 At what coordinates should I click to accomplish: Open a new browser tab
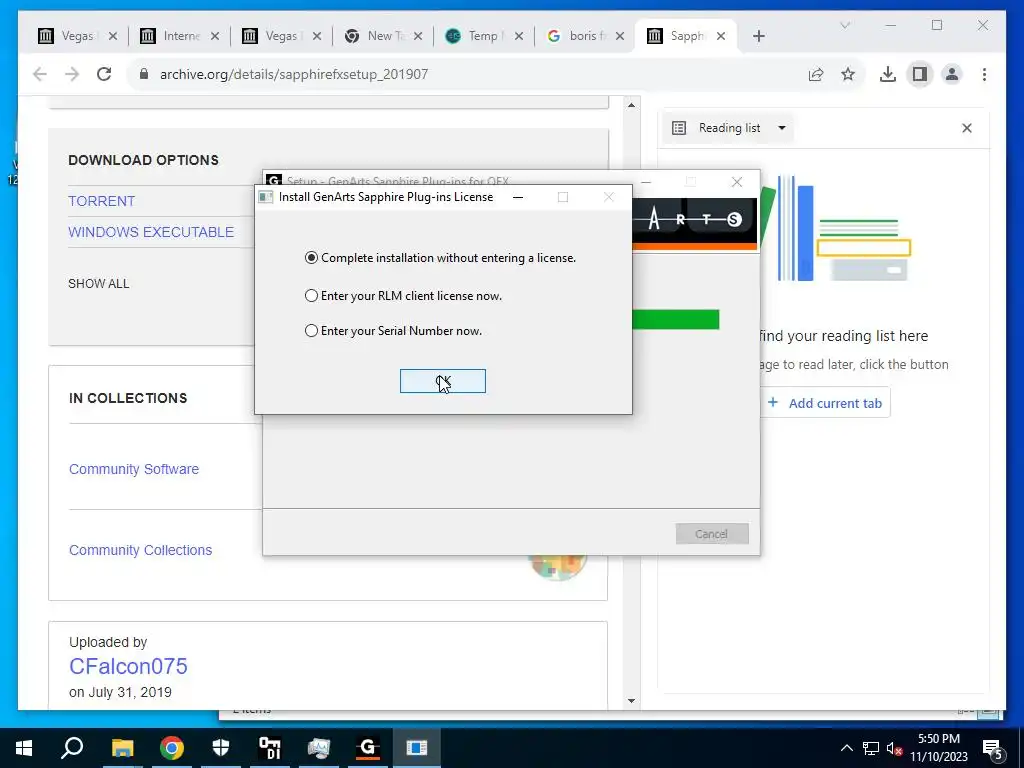[758, 36]
